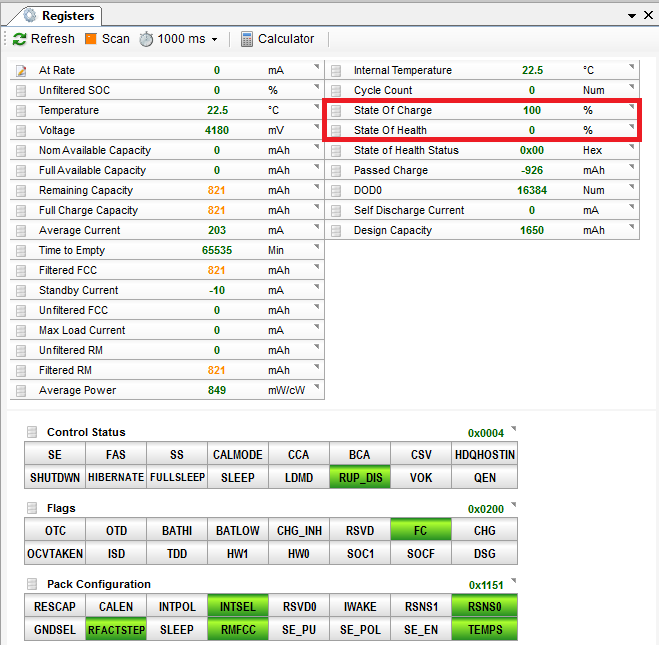The height and width of the screenshot is (645, 659).
Task: Start Scan with the orange icon
Action: [x=91, y=39]
